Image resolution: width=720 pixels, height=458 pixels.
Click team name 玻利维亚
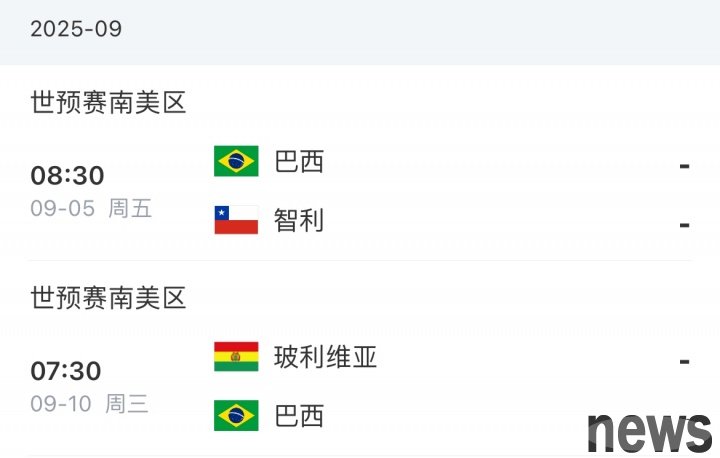(x=326, y=357)
